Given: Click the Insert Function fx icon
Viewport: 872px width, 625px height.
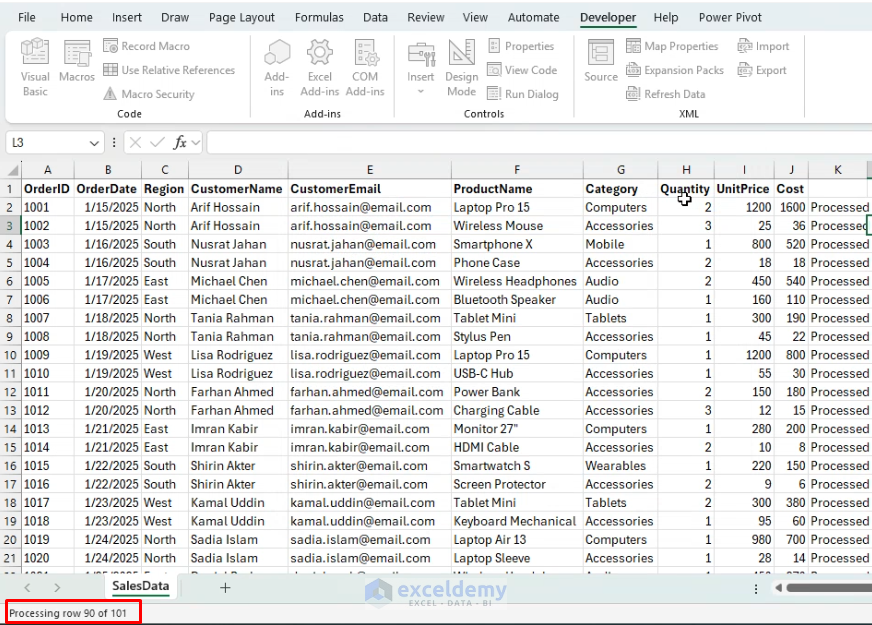Looking at the screenshot, I should tap(180, 143).
